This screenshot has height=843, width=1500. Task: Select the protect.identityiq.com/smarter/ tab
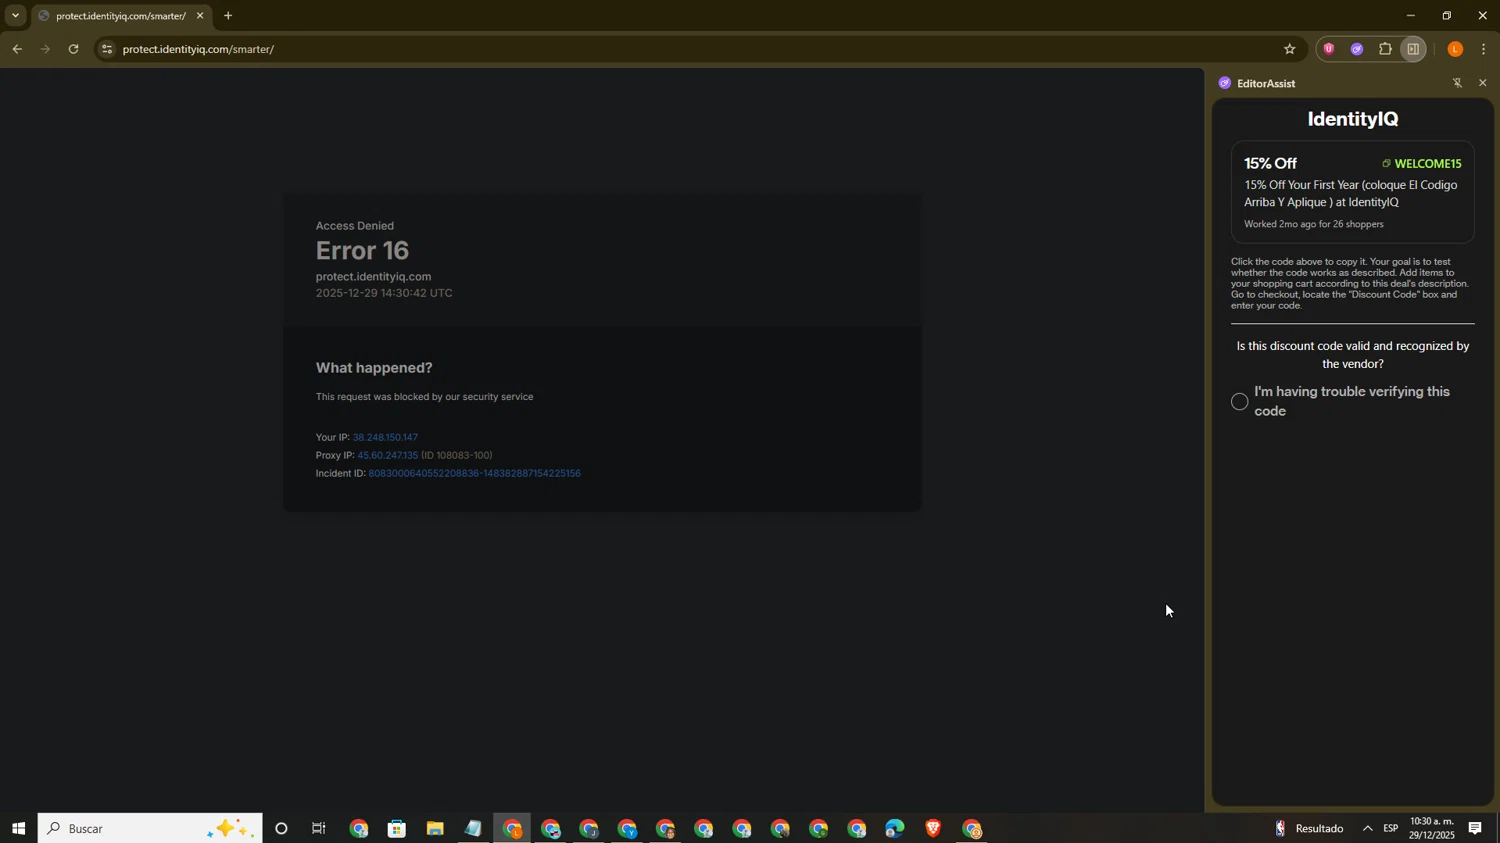coord(120,16)
